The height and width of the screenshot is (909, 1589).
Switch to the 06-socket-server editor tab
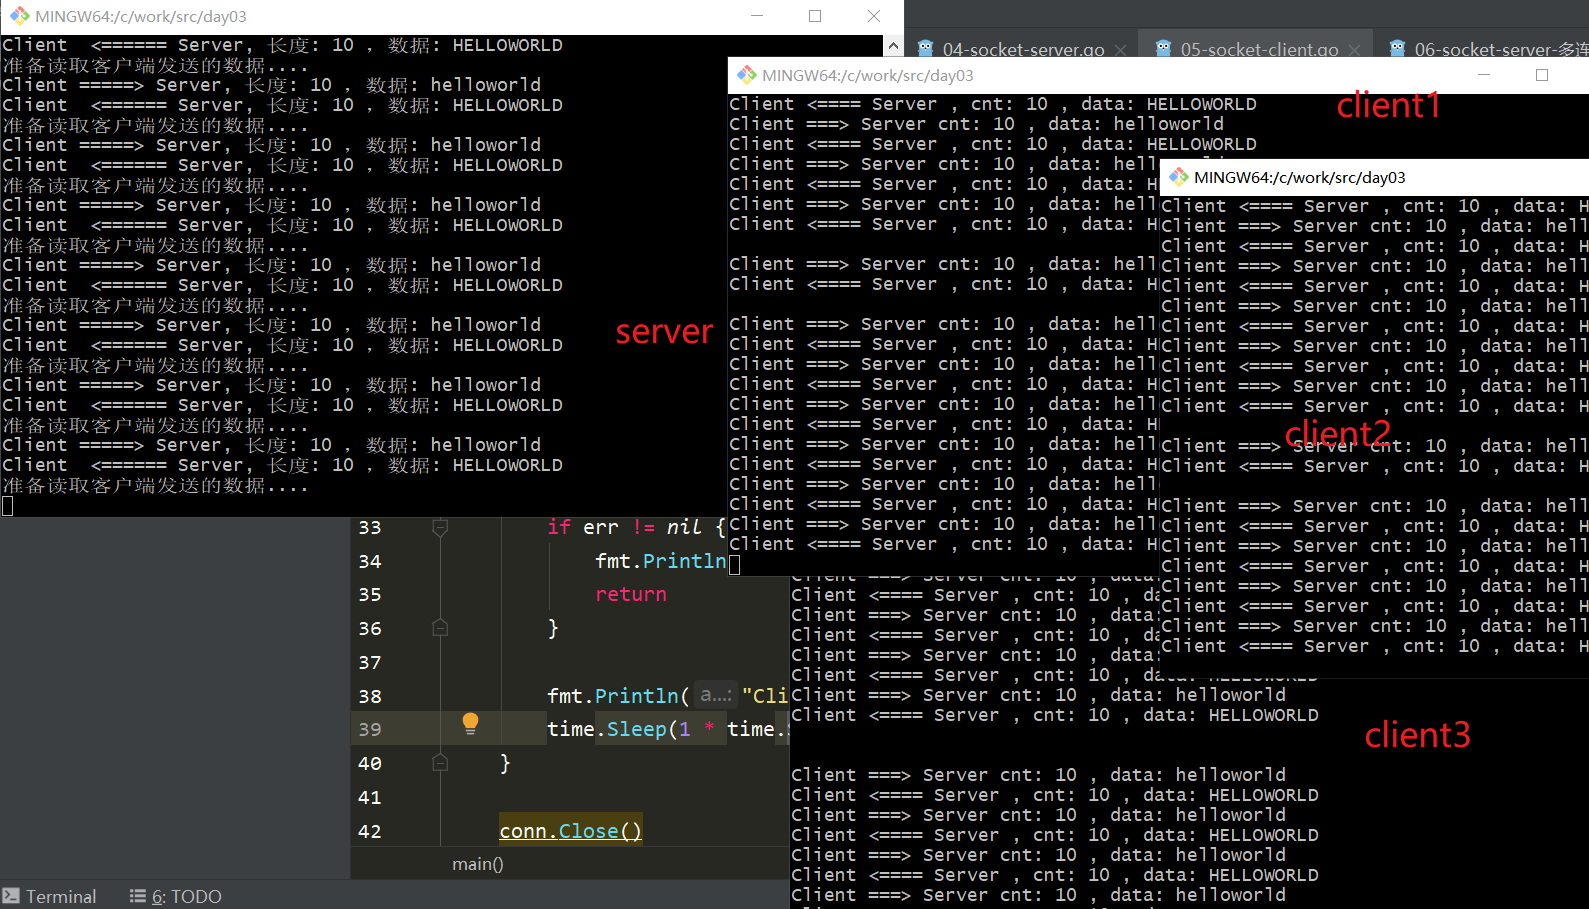point(1500,49)
